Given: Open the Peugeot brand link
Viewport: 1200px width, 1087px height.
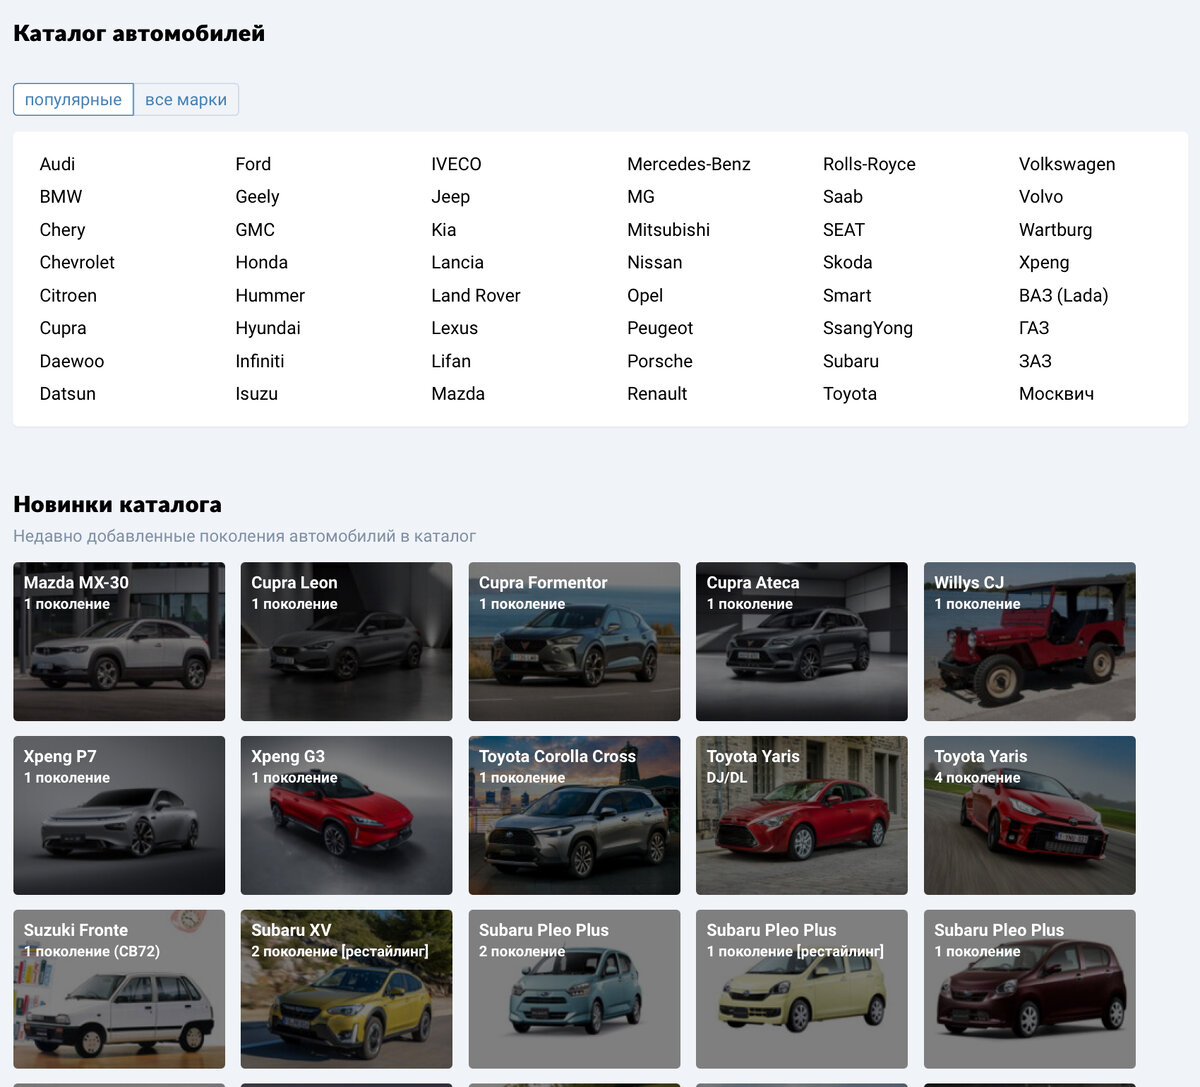Looking at the screenshot, I should tap(660, 328).
